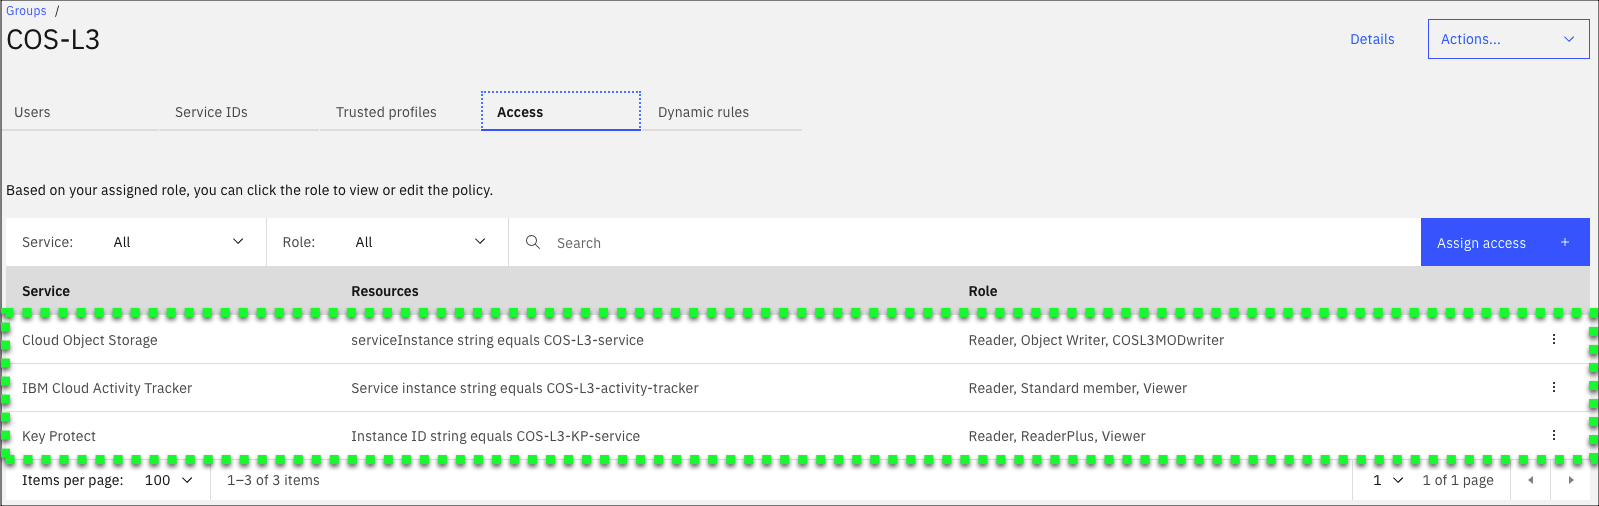This screenshot has height=506, width=1599.
Task: Select the Cloud Object Storage service cell
Action: (x=90, y=340)
